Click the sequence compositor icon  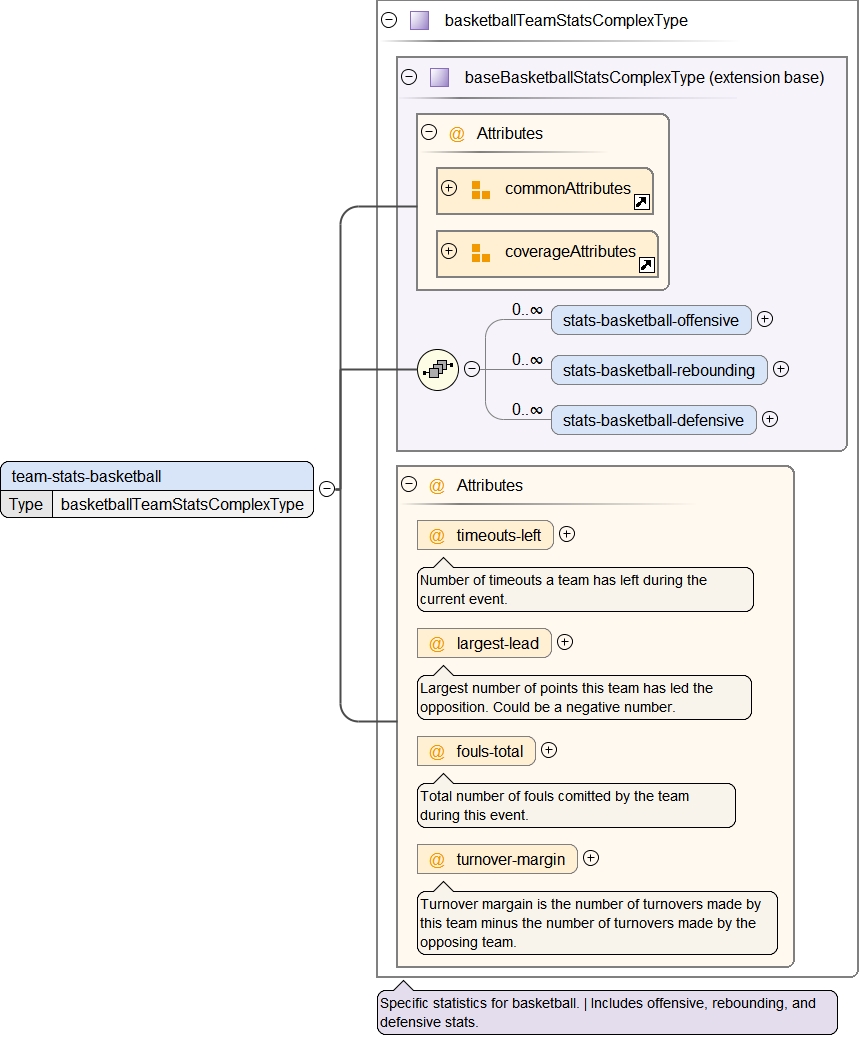point(436,369)
